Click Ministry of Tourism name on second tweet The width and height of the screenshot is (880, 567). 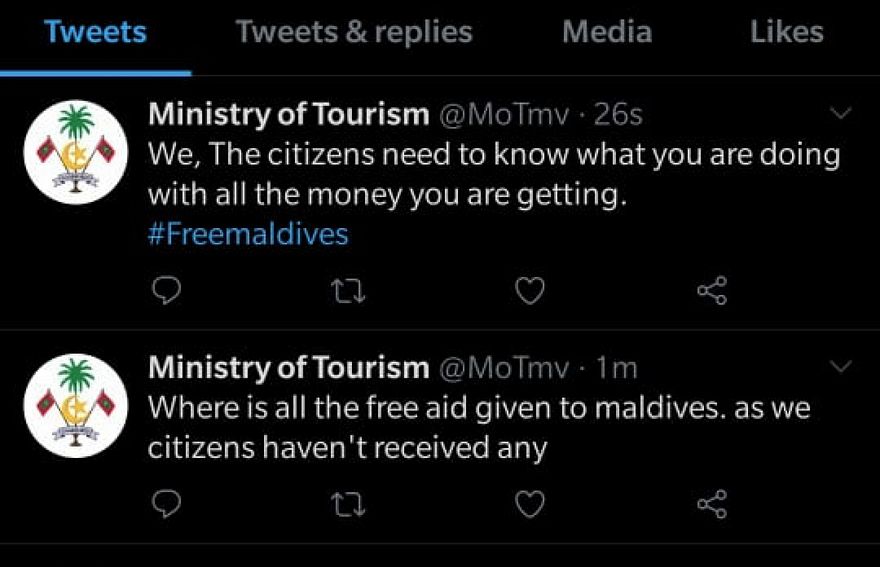pos(288,368)
